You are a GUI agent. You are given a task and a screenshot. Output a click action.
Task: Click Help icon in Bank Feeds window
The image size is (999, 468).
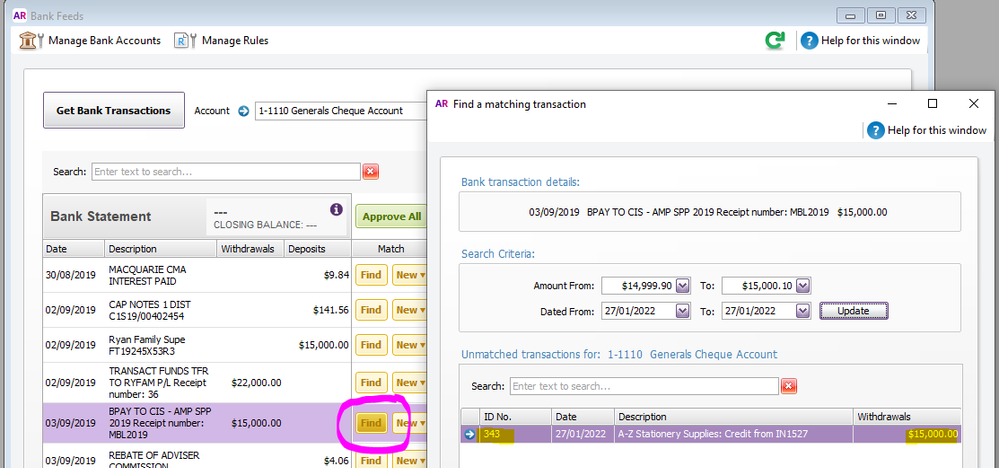[808, 41]
